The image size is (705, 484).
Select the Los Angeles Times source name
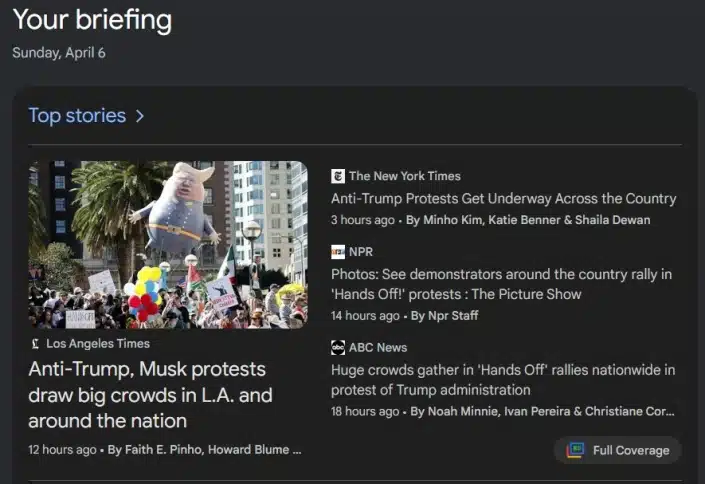pyautogui.click(x=98, y=344)
